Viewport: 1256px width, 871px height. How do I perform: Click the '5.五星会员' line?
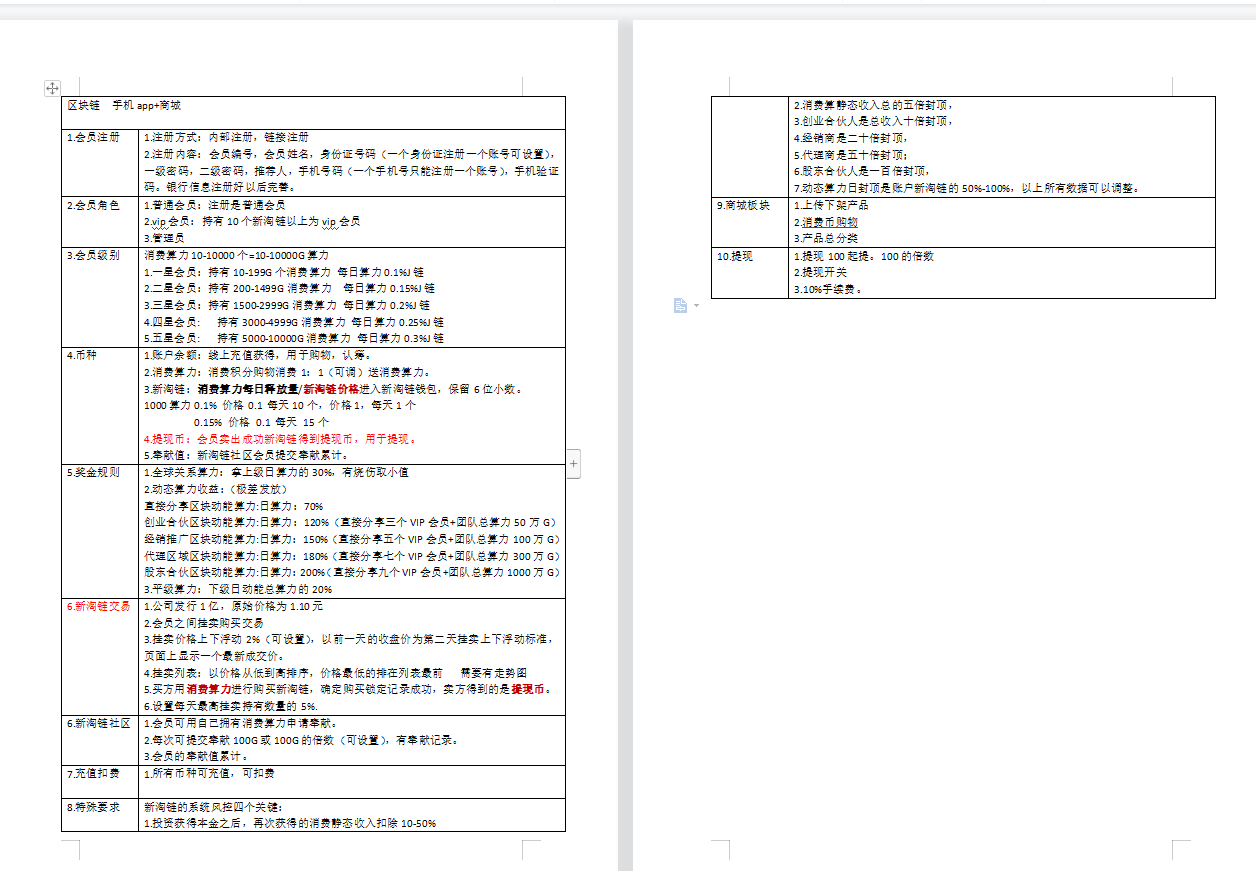294,339
